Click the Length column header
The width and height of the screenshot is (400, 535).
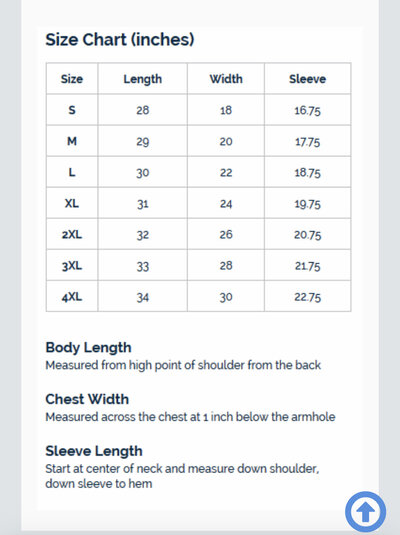(143, 79)
